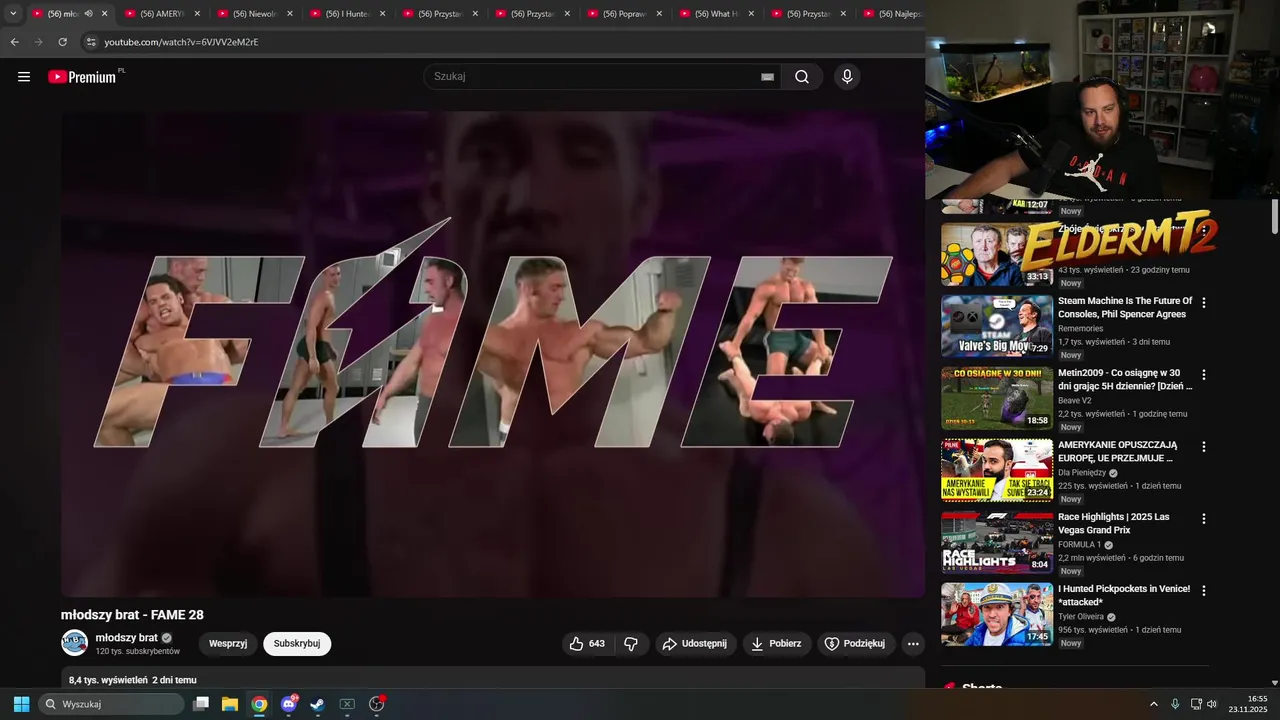Click the browser back arrow
Viewport: 1280px width, 720px height.
pos(14,42)
